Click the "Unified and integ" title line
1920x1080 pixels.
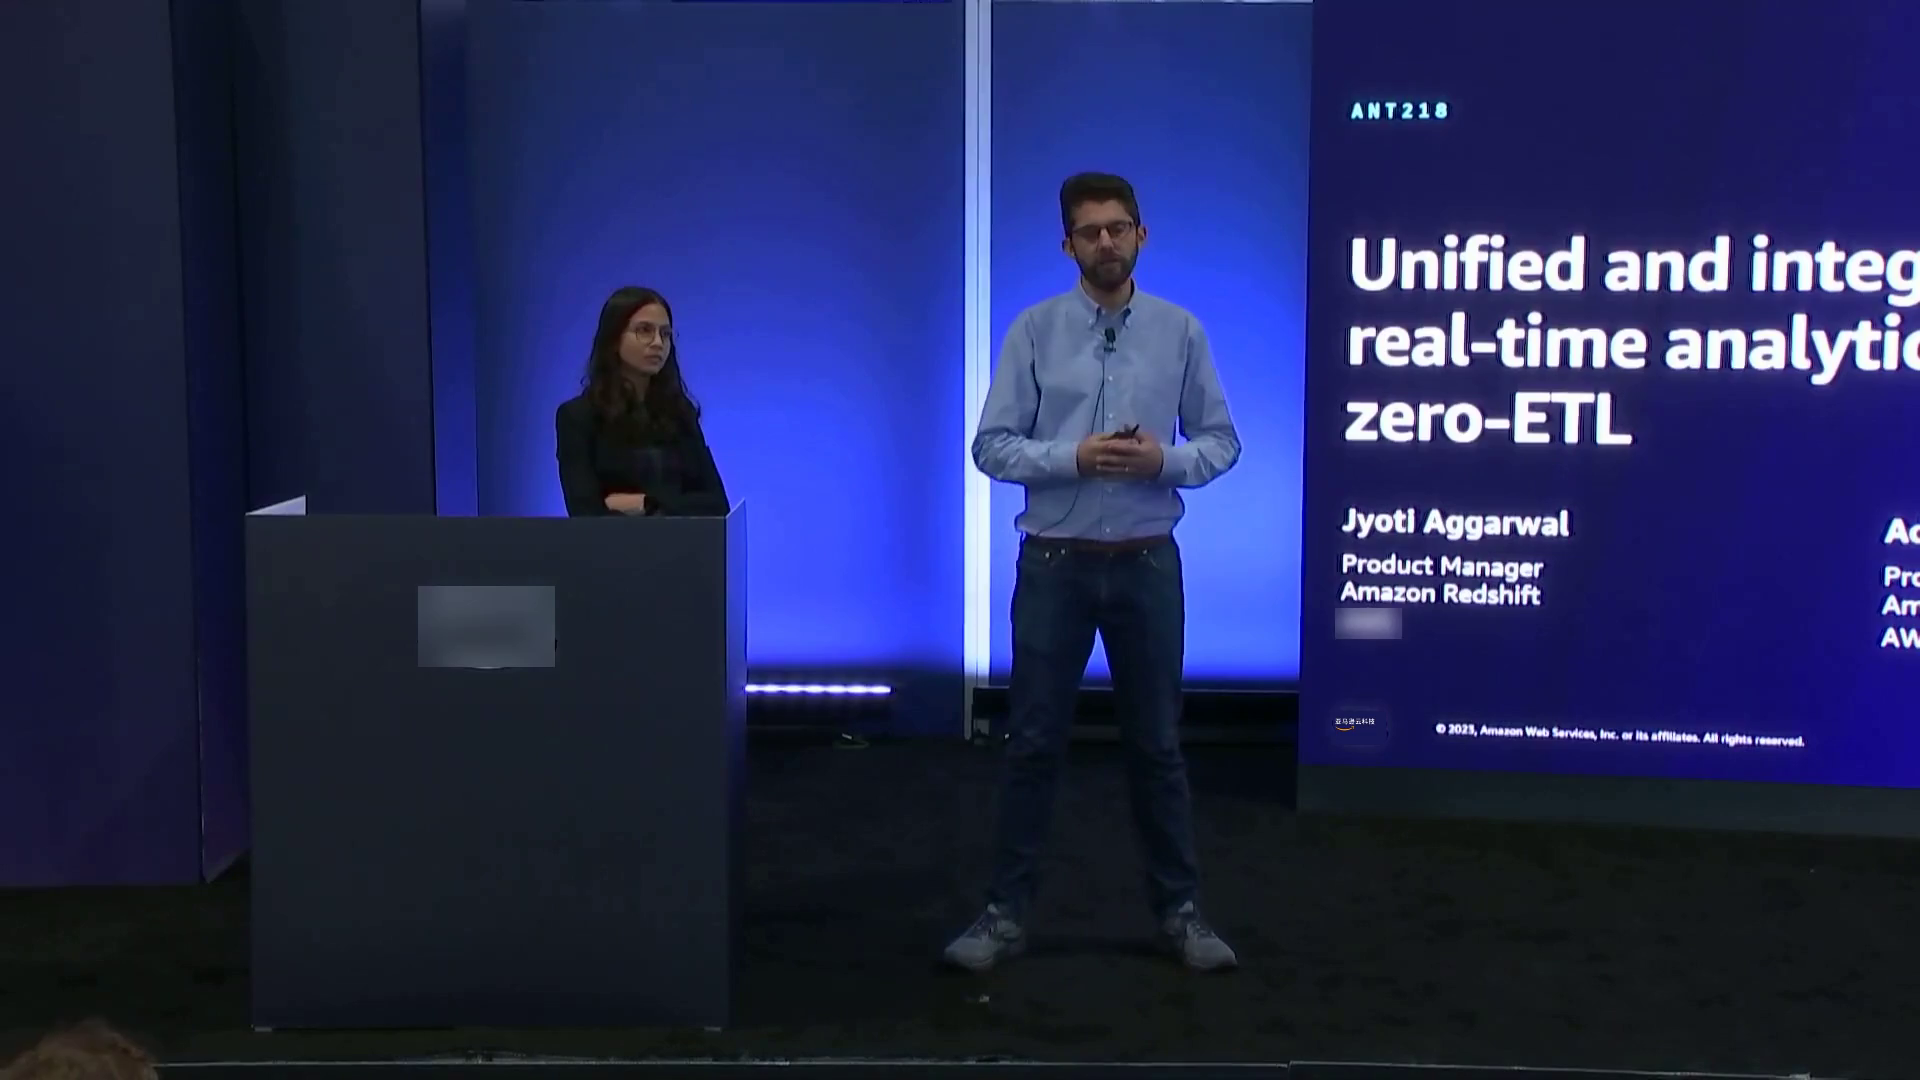tap(1632, 266)
